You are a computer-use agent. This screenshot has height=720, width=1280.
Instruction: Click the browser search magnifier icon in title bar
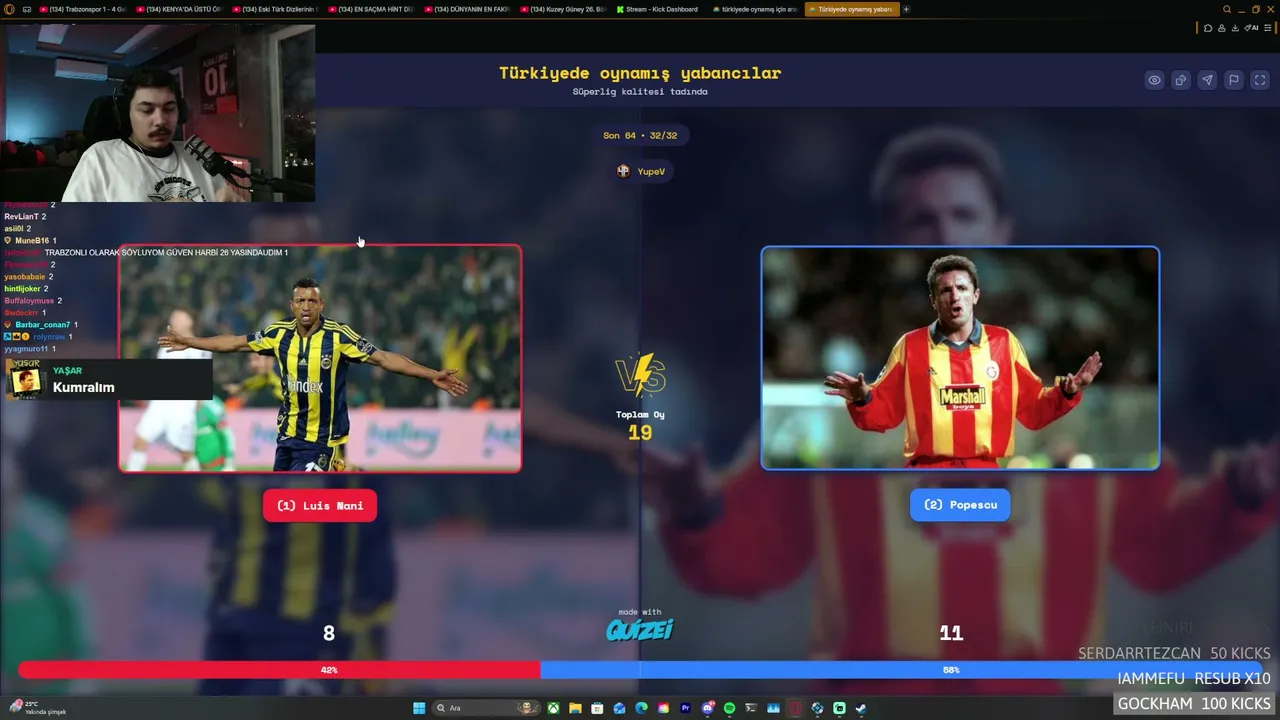[x=1227, y=9]
